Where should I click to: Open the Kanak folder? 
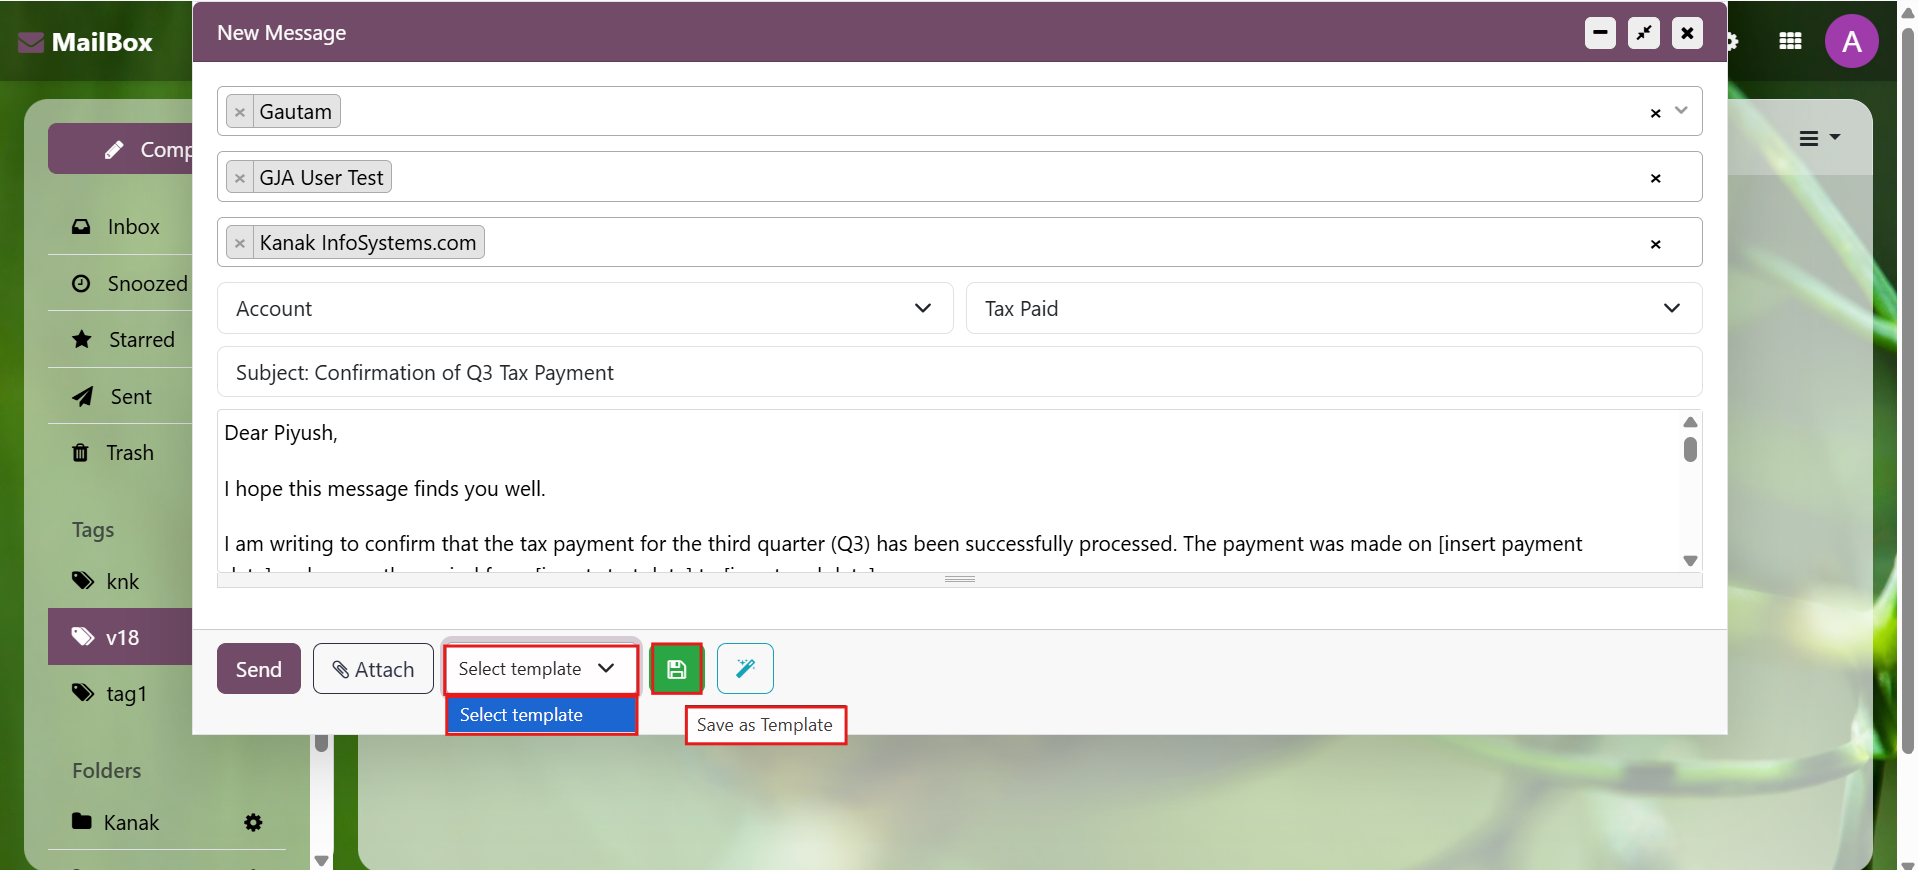click(x=130, y=822)
